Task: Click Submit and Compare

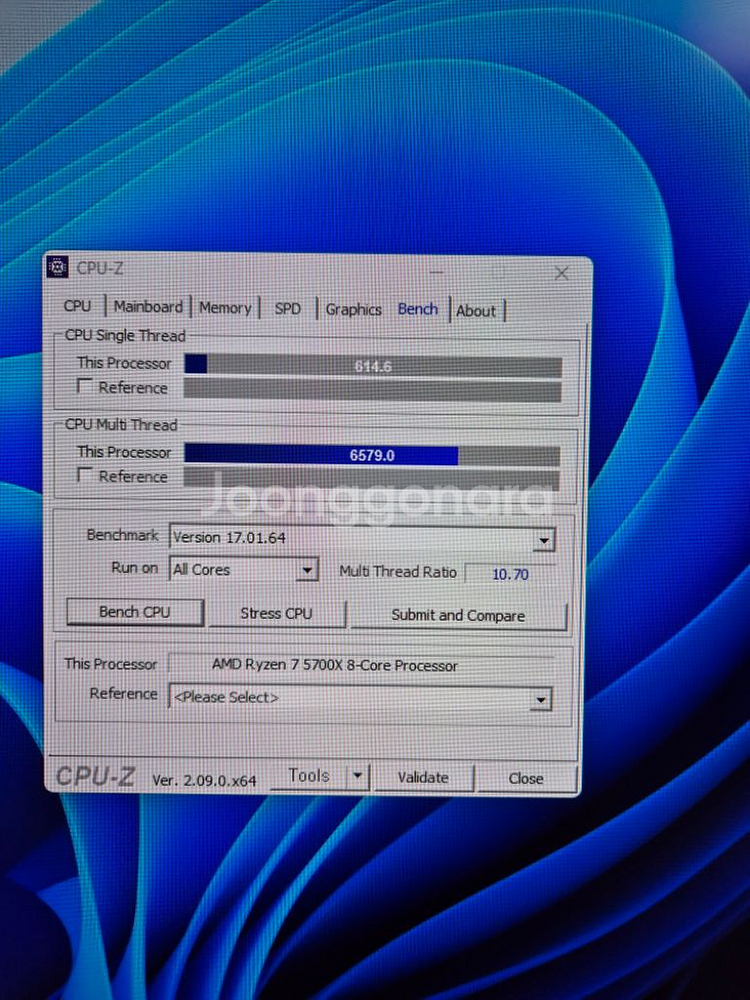Action: coord(458,615)
